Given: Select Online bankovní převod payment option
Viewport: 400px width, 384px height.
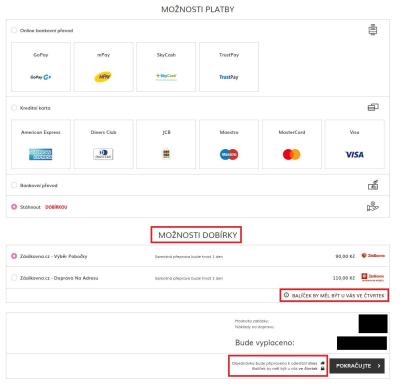Looking at the screenshot, I should 14,30.
